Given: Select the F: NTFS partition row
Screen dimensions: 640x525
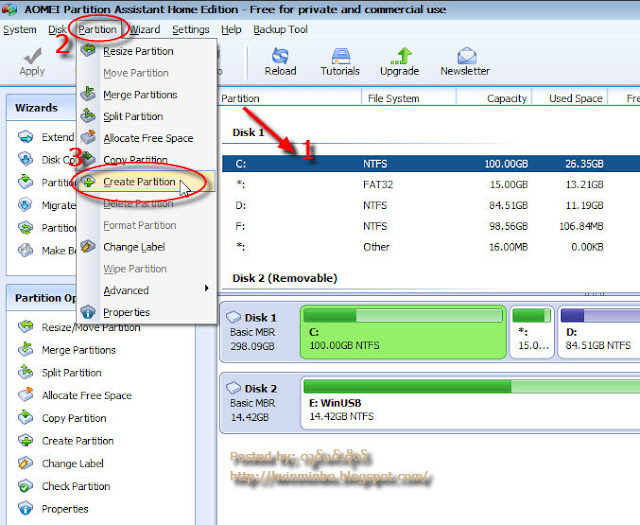Looking at the screenshot, I should pos(431,226).
